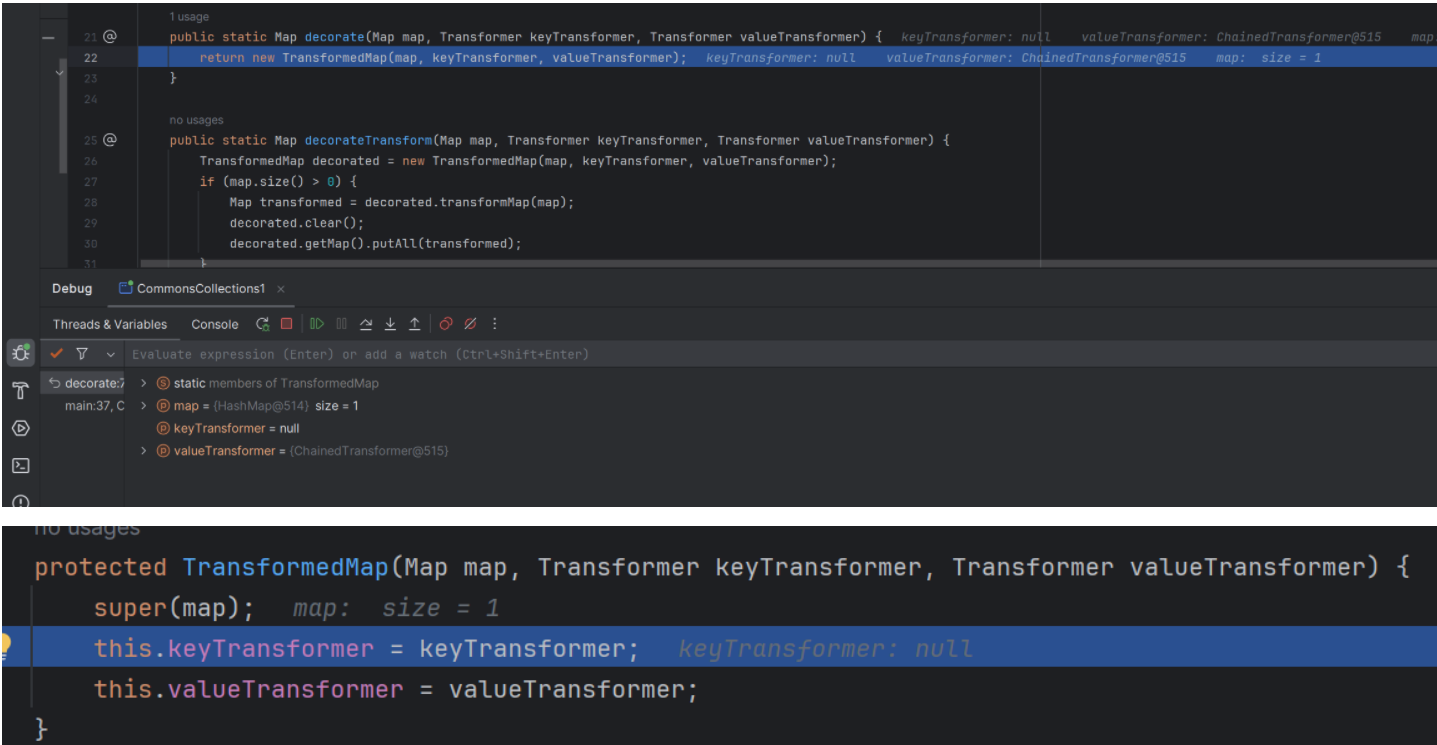Switch to the Threads & Variables tab
The width and height of the screenshot is (1437, 745).
[110, 324]
